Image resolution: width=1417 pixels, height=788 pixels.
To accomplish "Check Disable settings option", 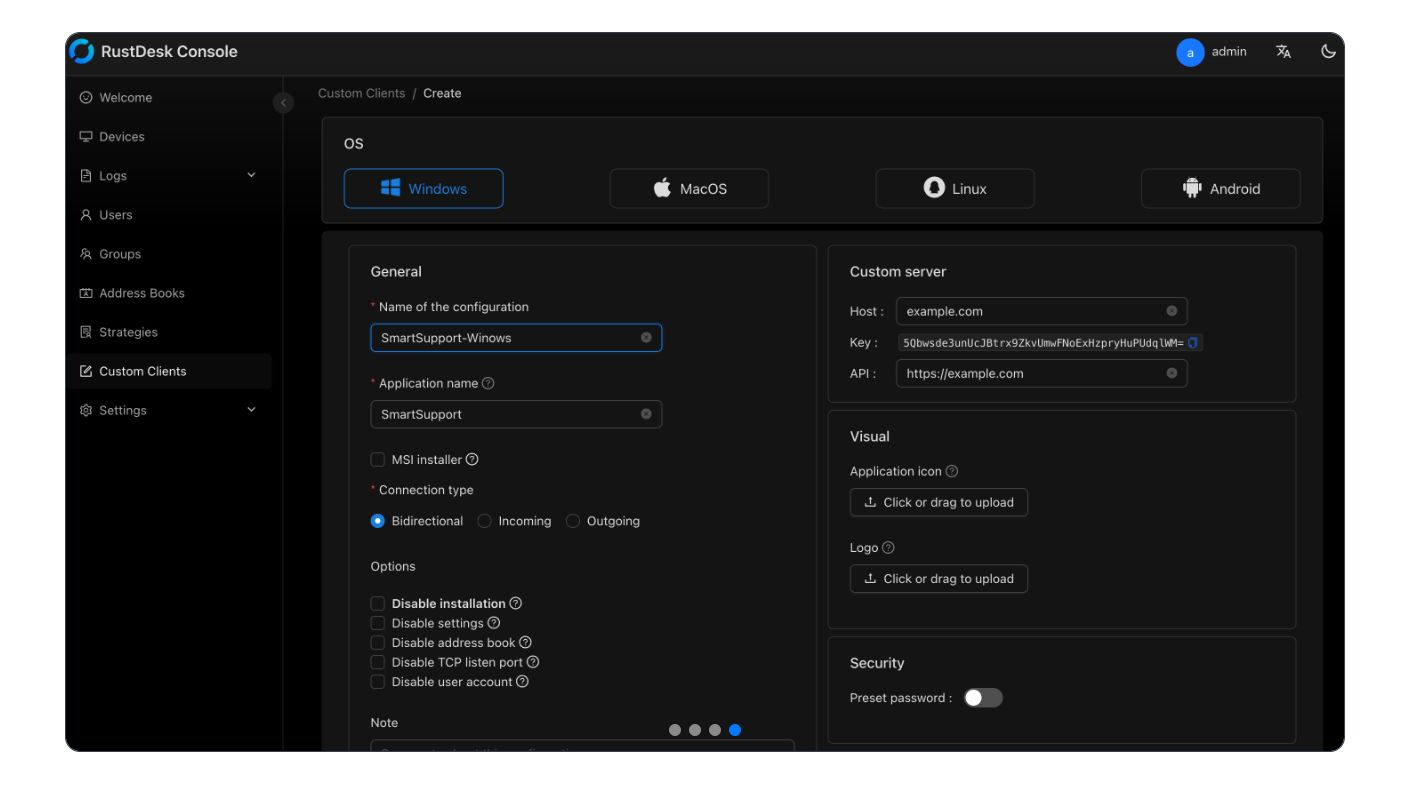I will point(378,623).
